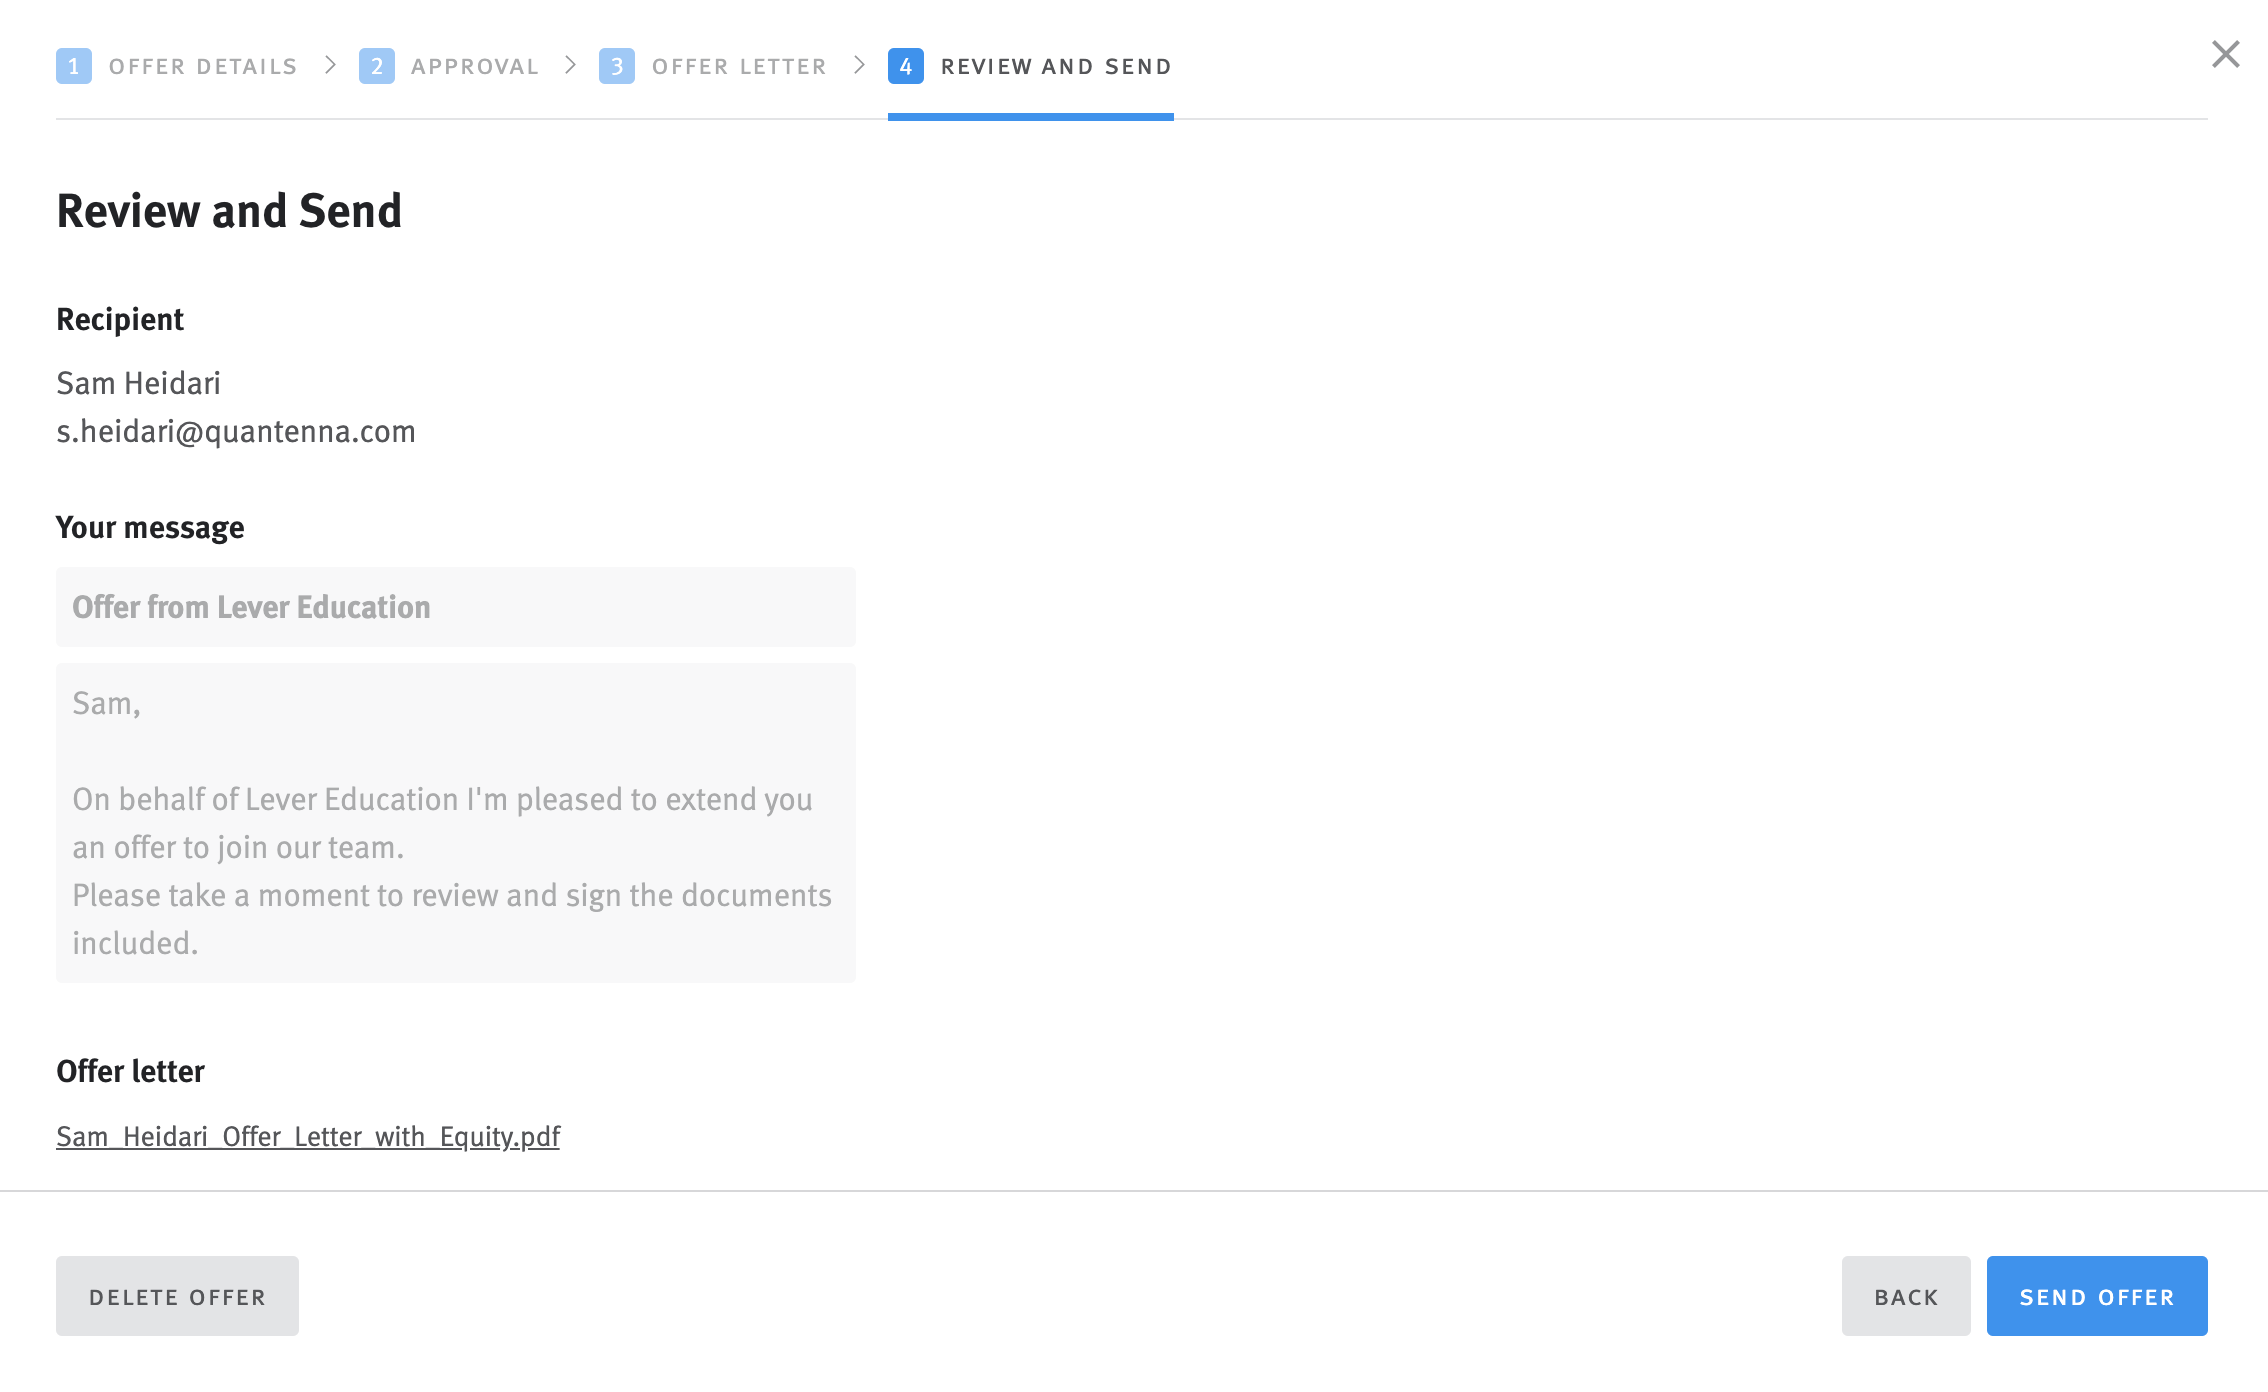This screenshot has width=2268, height=1392.
Task: Open Sam_Heidari_Offer_Letter_with_Equity.pdf
Action: [x=308, y=1136]
